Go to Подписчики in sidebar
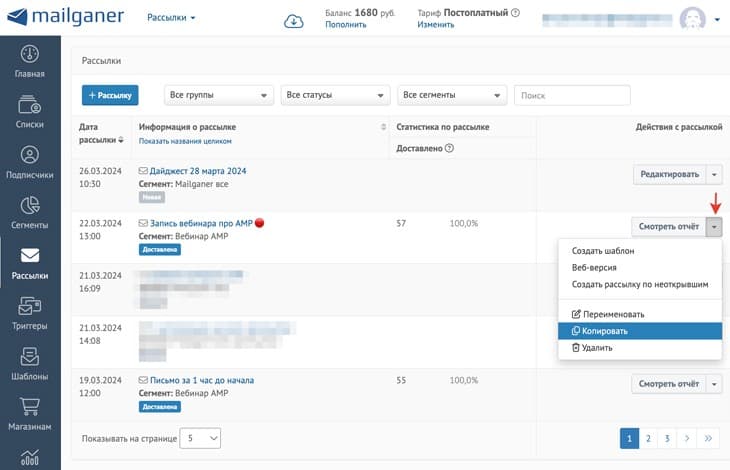This screenshot has height=470, width=730. pos(29,162)
